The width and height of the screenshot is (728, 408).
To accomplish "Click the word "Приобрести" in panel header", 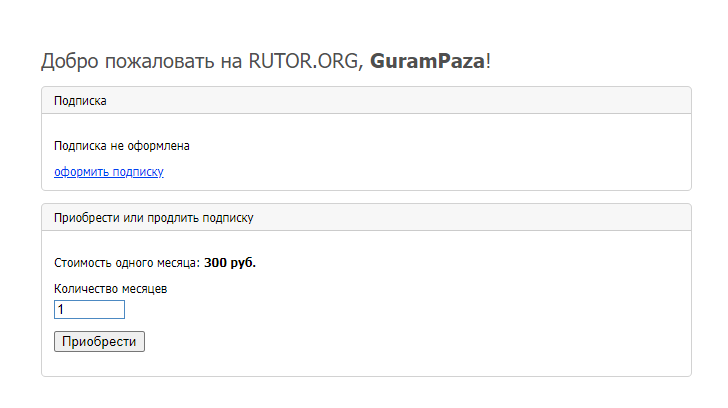I will click(x=86, y=218).
